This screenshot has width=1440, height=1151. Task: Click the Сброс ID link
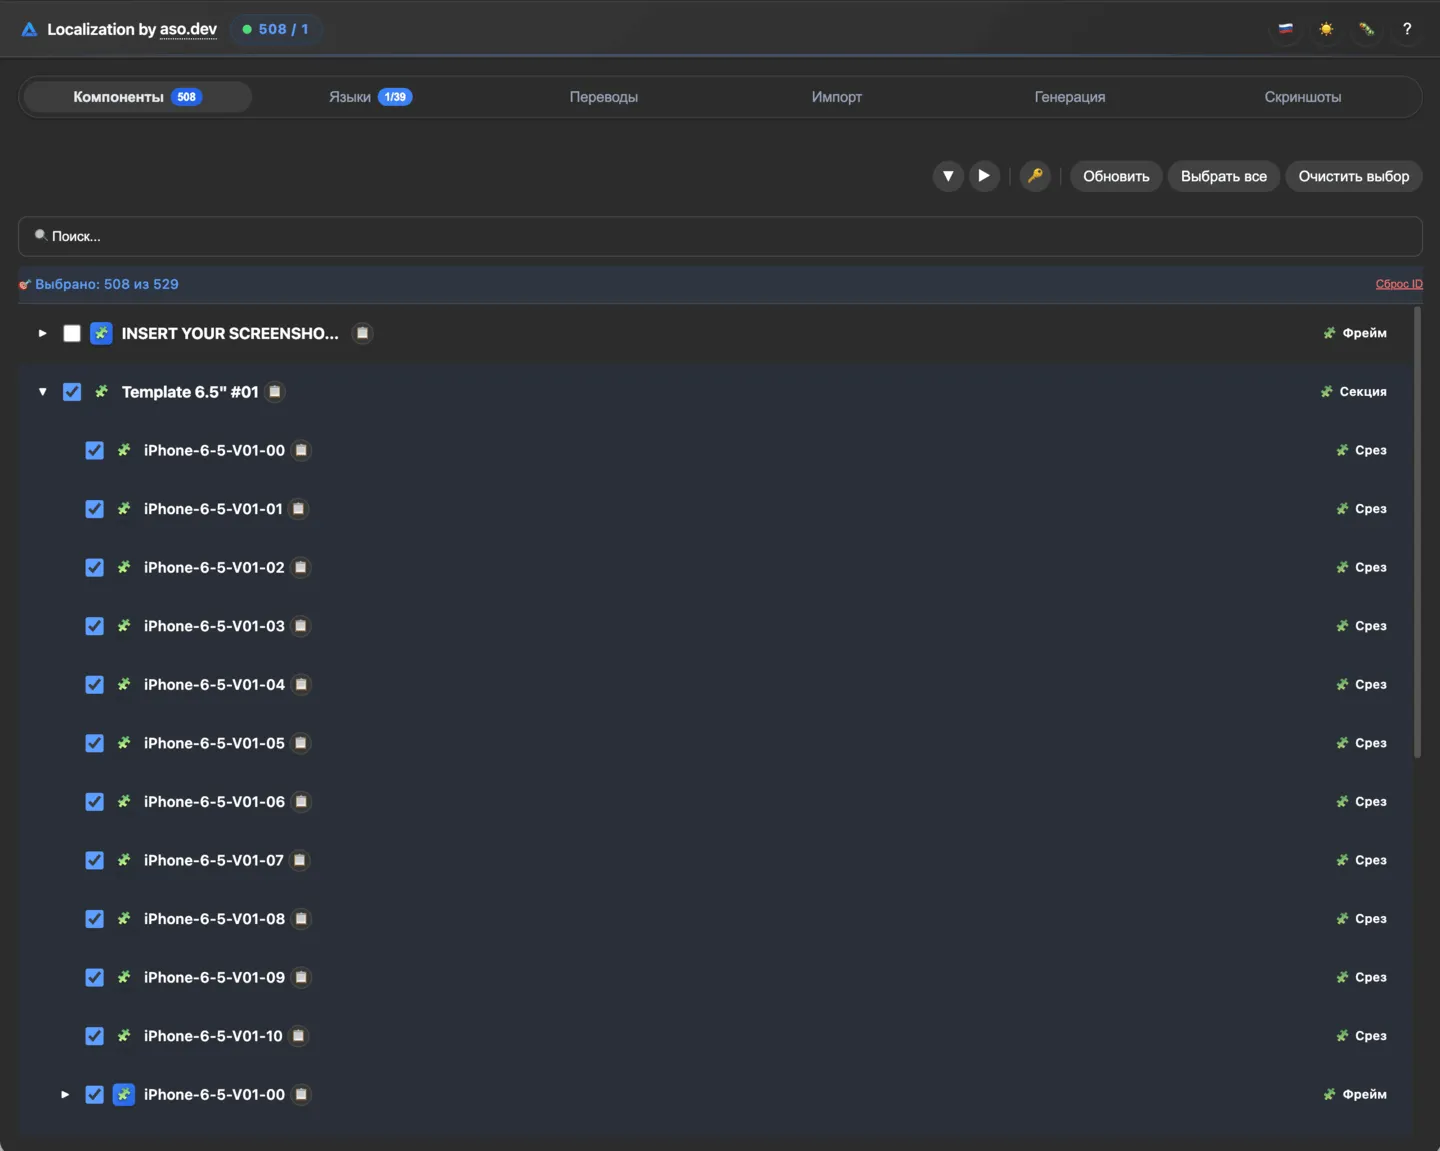click(1398, 284)
